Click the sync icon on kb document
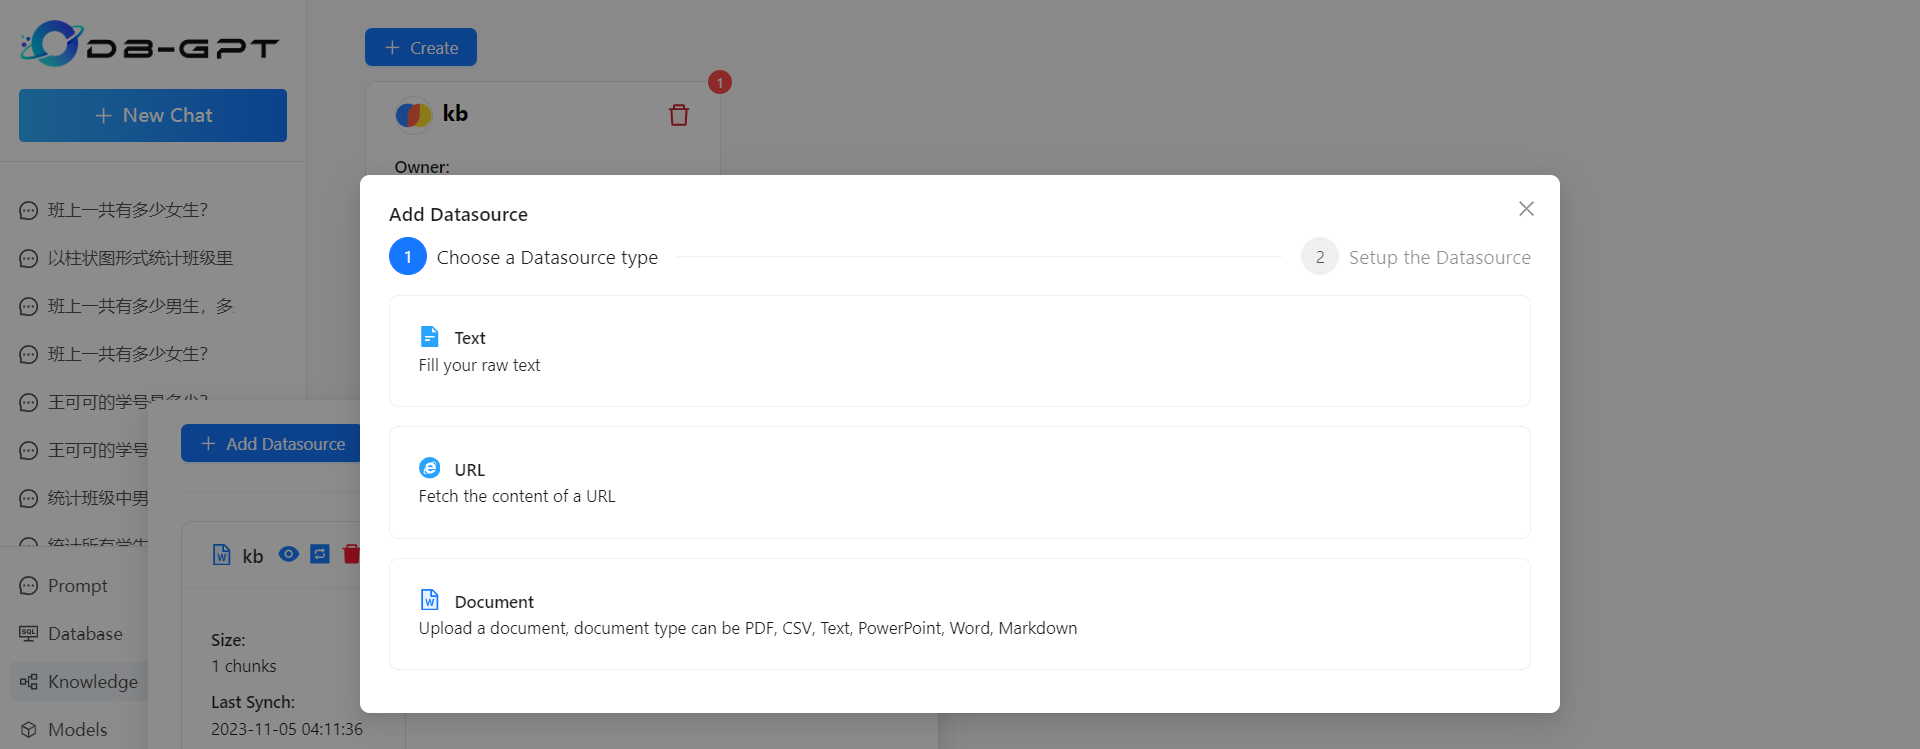This screenshot has height=749, width=1920. click(x=320, y=554)
